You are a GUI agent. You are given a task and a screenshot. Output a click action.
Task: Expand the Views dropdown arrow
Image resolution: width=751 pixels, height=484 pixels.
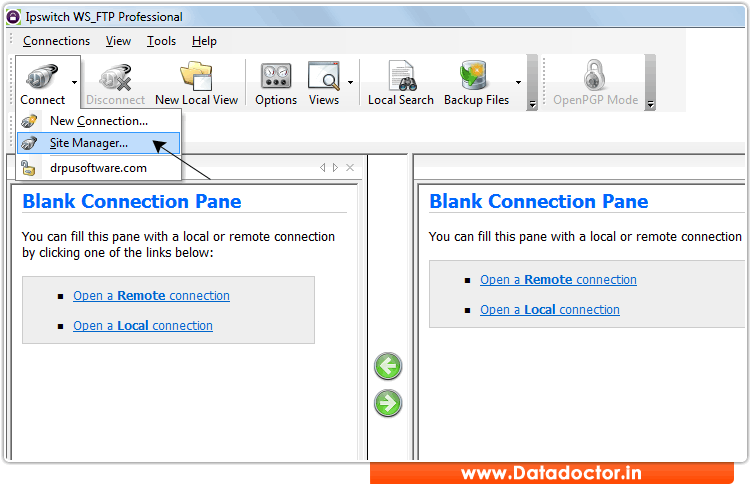(x=350, y=82)
